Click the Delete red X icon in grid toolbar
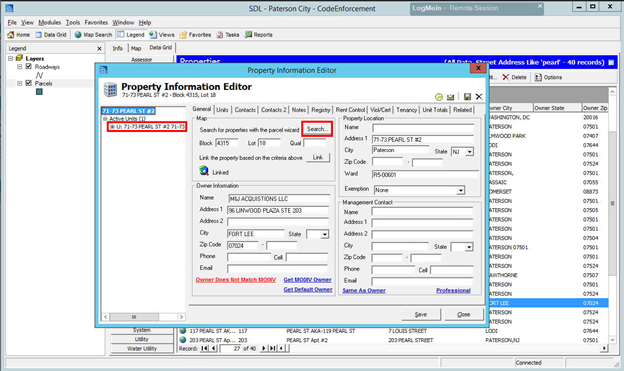This screenshot has width=624, height=371. (x=505, y=77)
